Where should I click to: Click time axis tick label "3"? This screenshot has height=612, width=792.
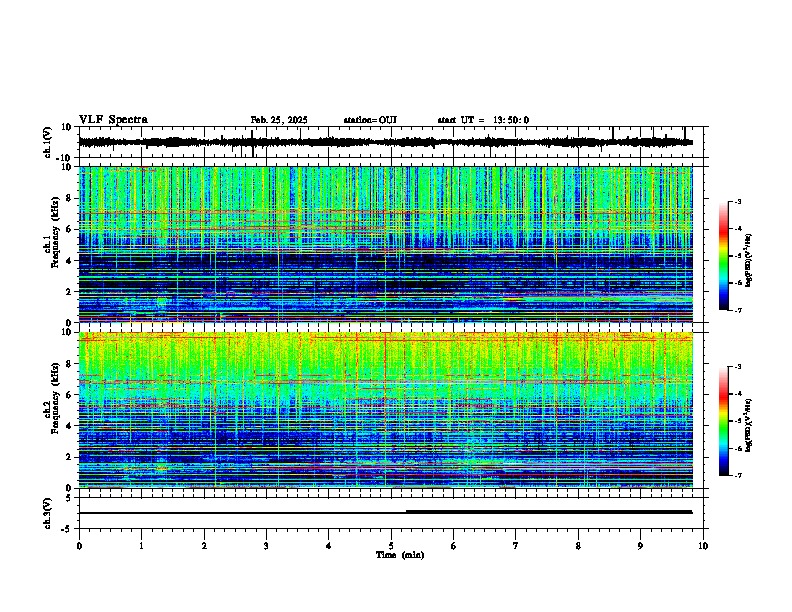[x=266, y=546]
